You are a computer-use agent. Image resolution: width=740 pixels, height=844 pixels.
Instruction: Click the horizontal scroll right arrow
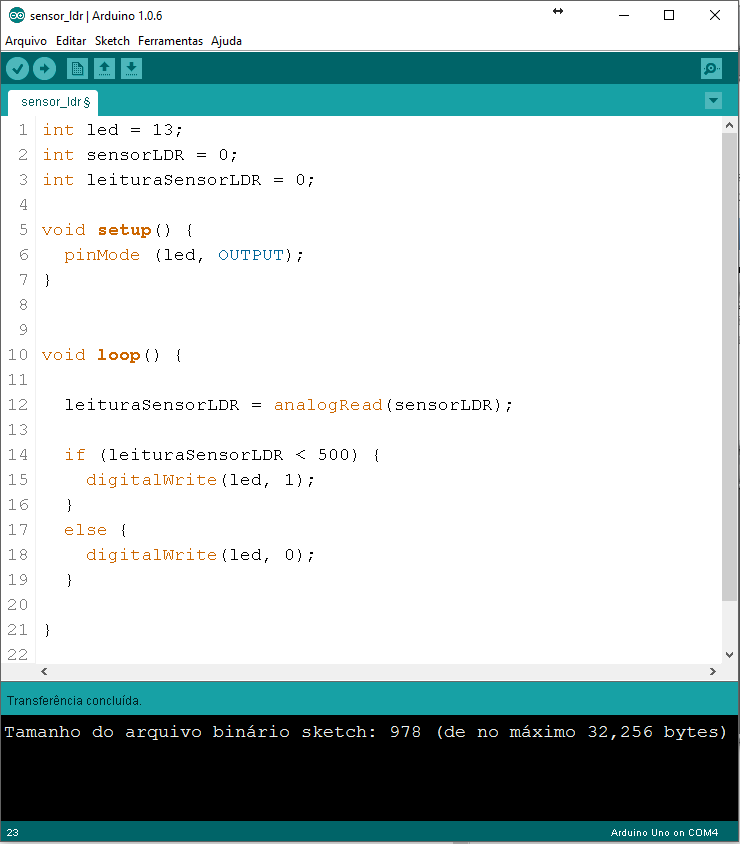(x=713, y=671)
